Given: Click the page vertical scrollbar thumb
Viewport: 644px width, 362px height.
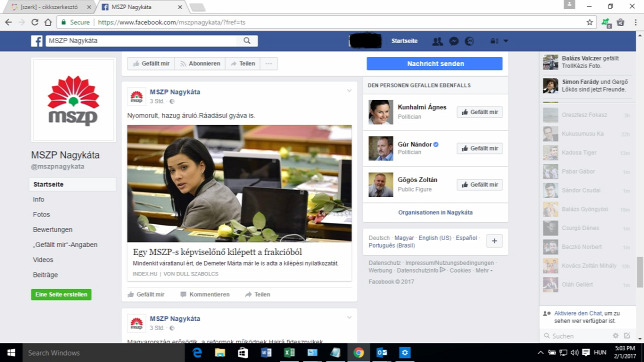Looking at the screenshot, I should [640, 272].
